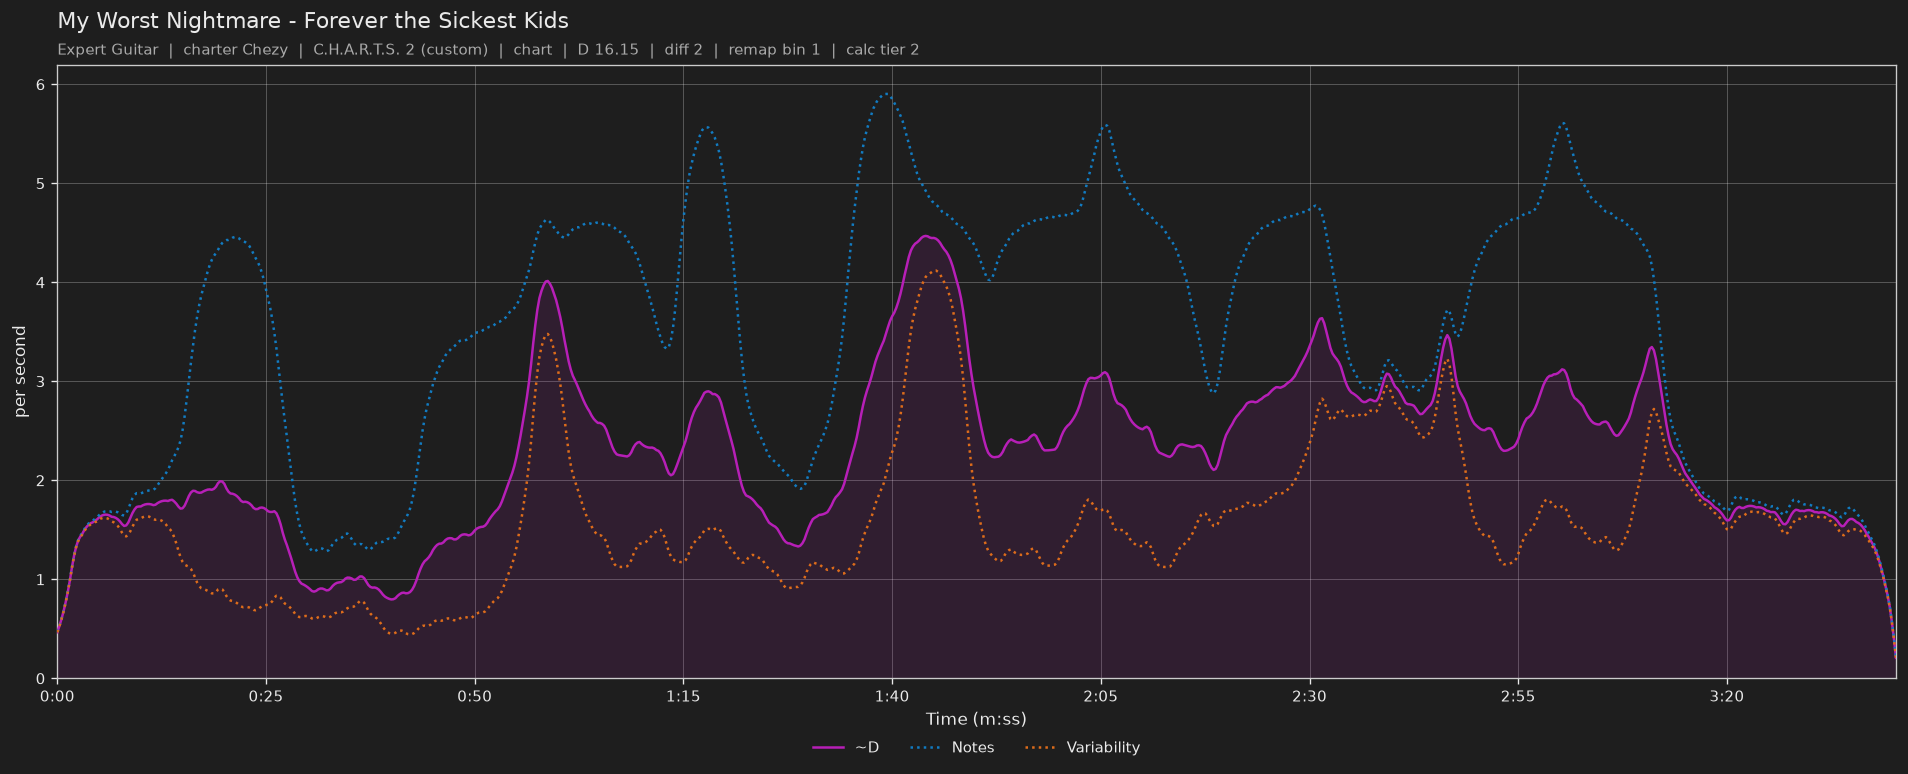
Task: Click the "2:55" time tick label
Action: (1518, 696)
